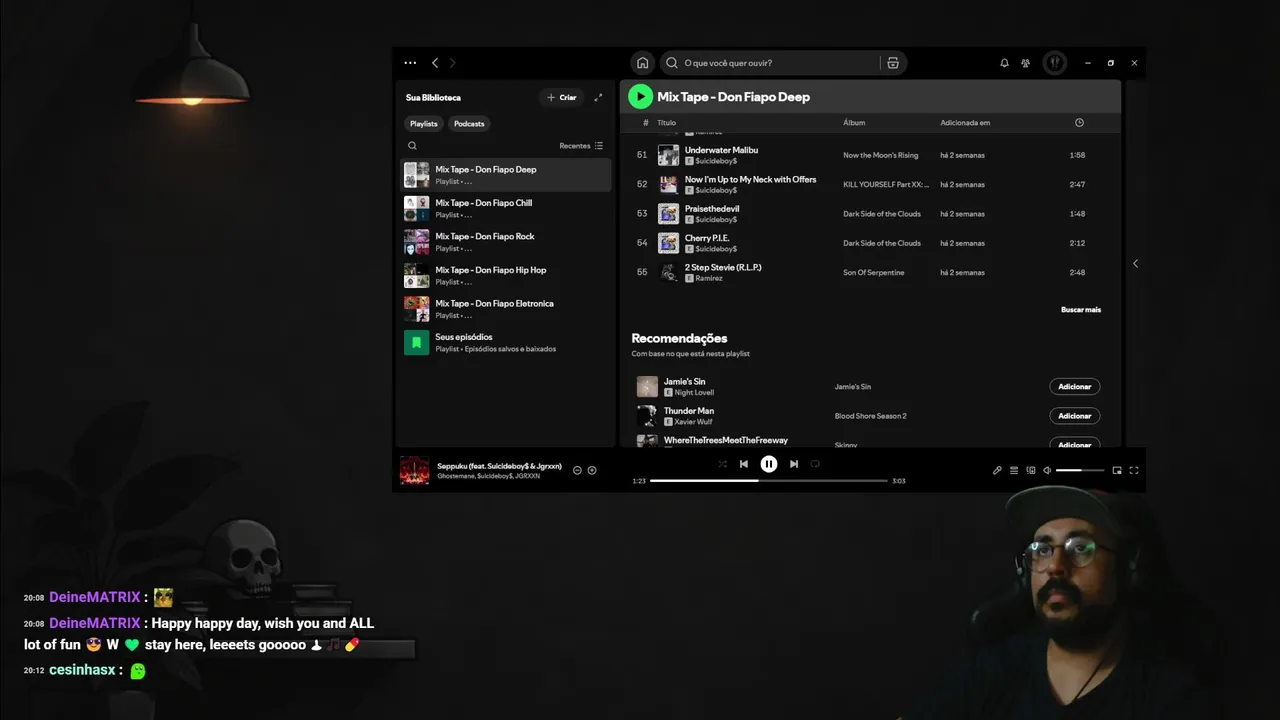1280x720 pixels.
Task: Add Thunder Man with its Adicionar button
Action: pyautogui.click(x=1075, y=416)
